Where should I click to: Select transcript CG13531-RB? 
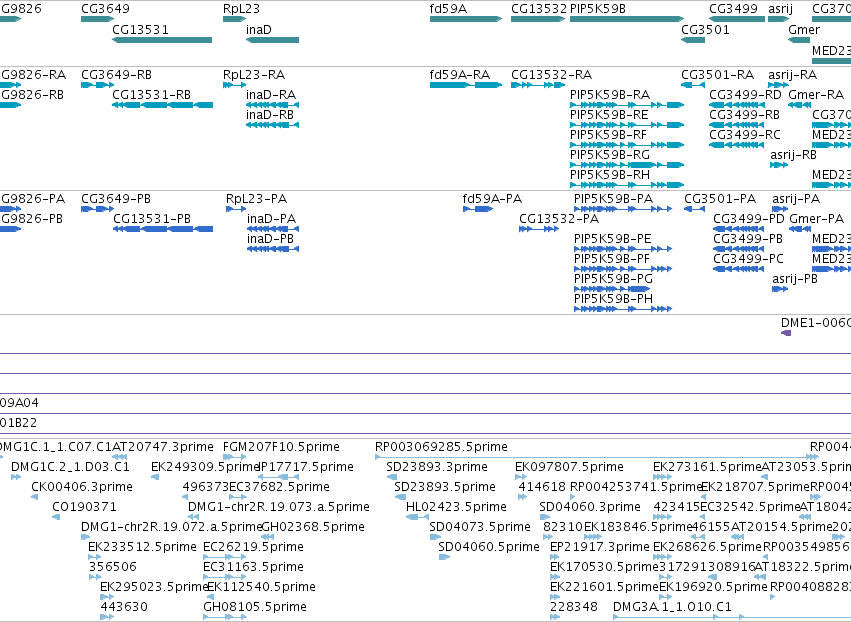162,105
